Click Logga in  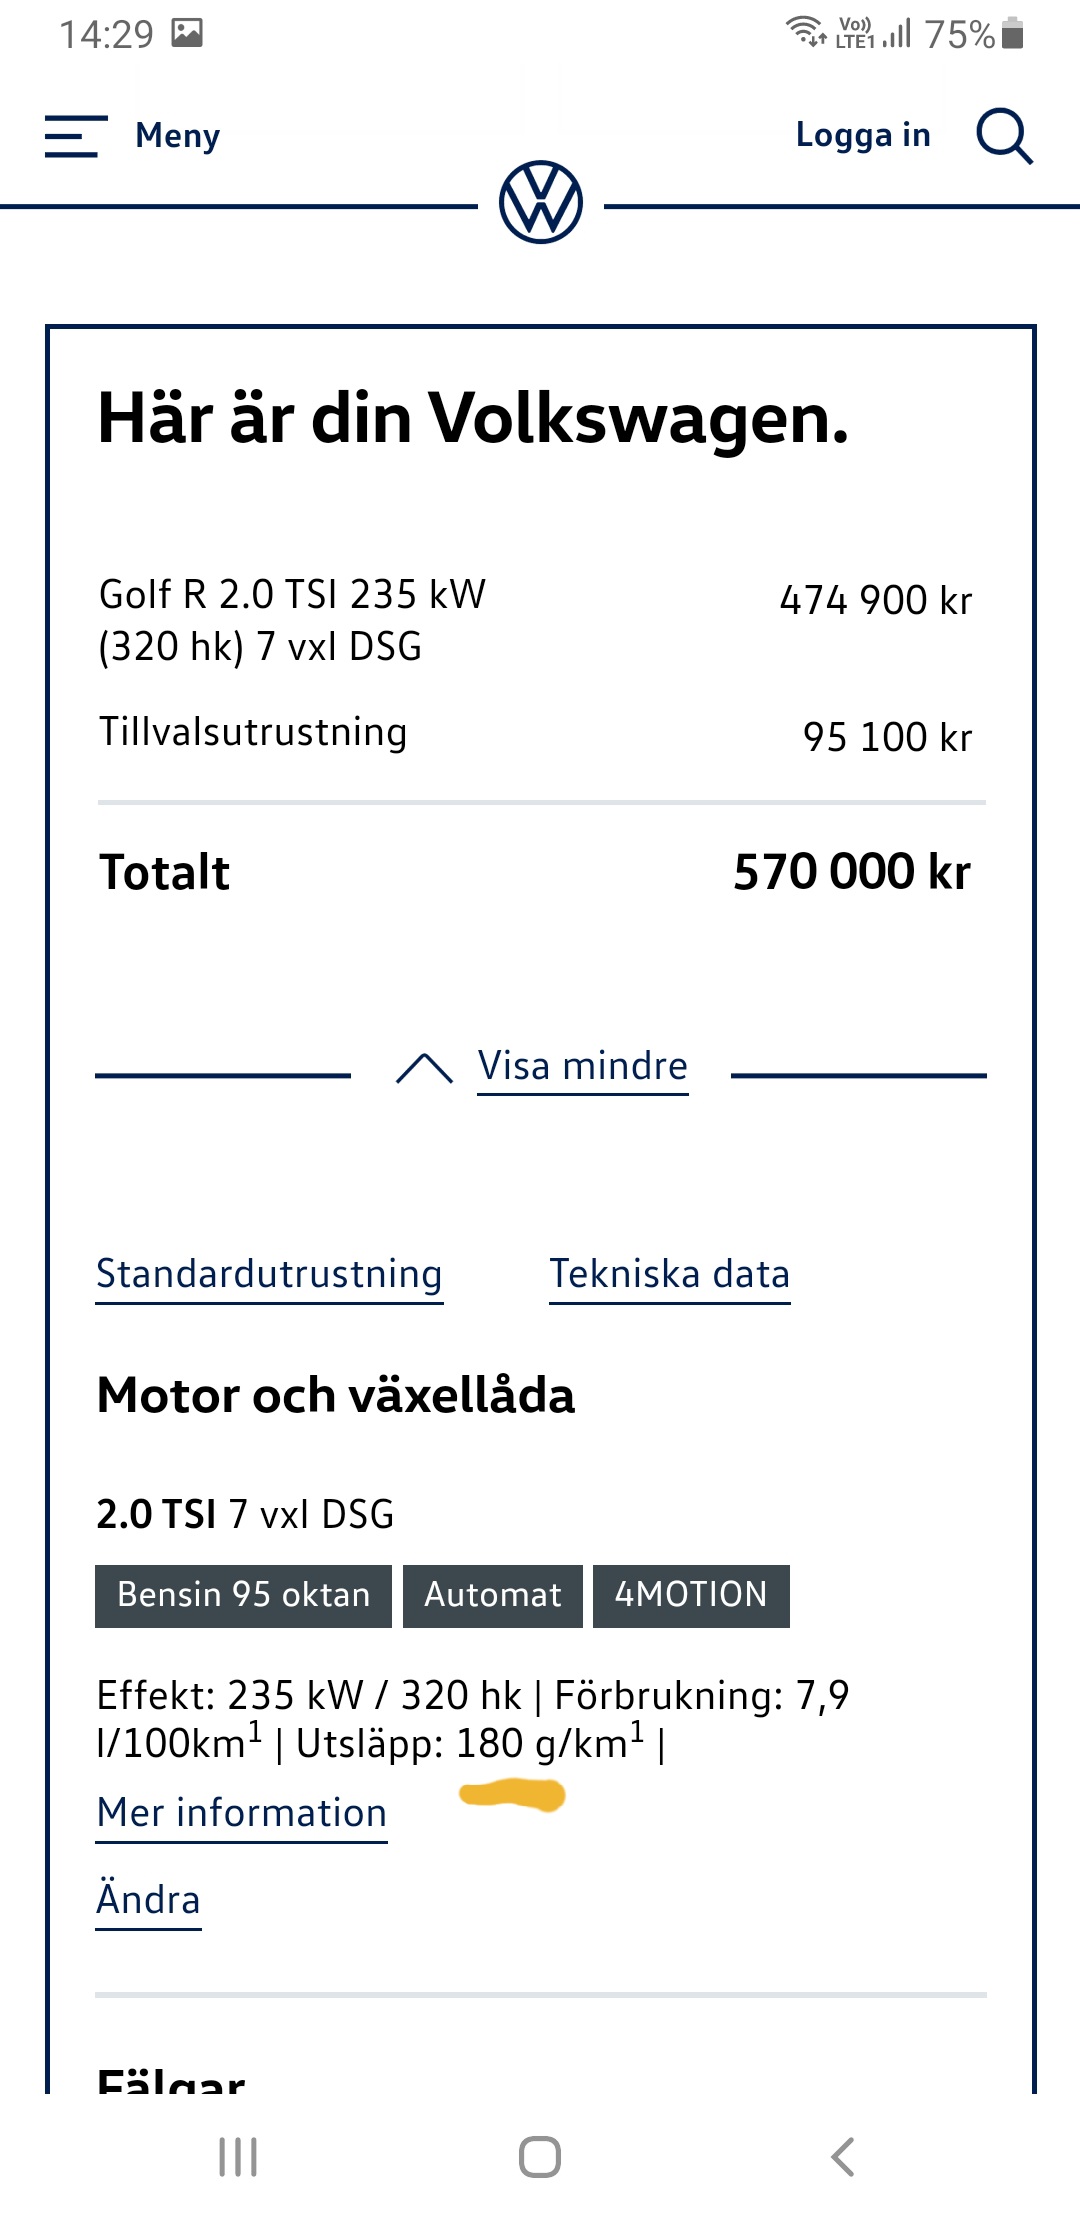tap(863, 135)
